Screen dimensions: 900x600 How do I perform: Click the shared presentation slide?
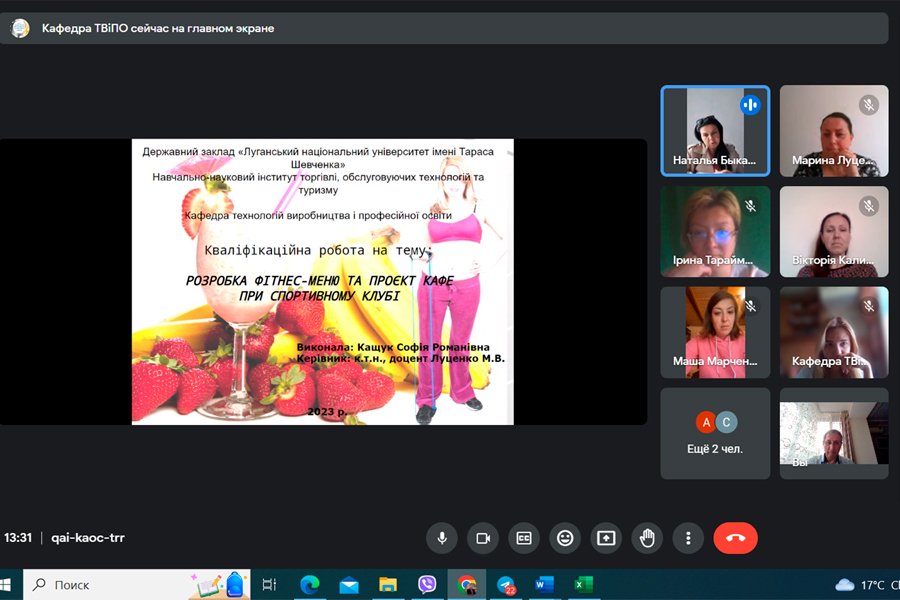pos(322,281)
